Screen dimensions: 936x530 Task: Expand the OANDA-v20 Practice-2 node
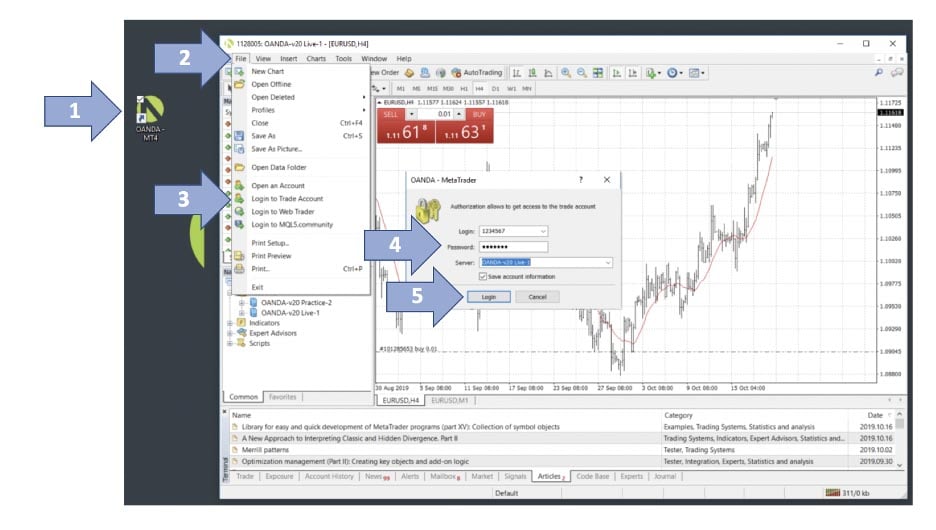241,302
